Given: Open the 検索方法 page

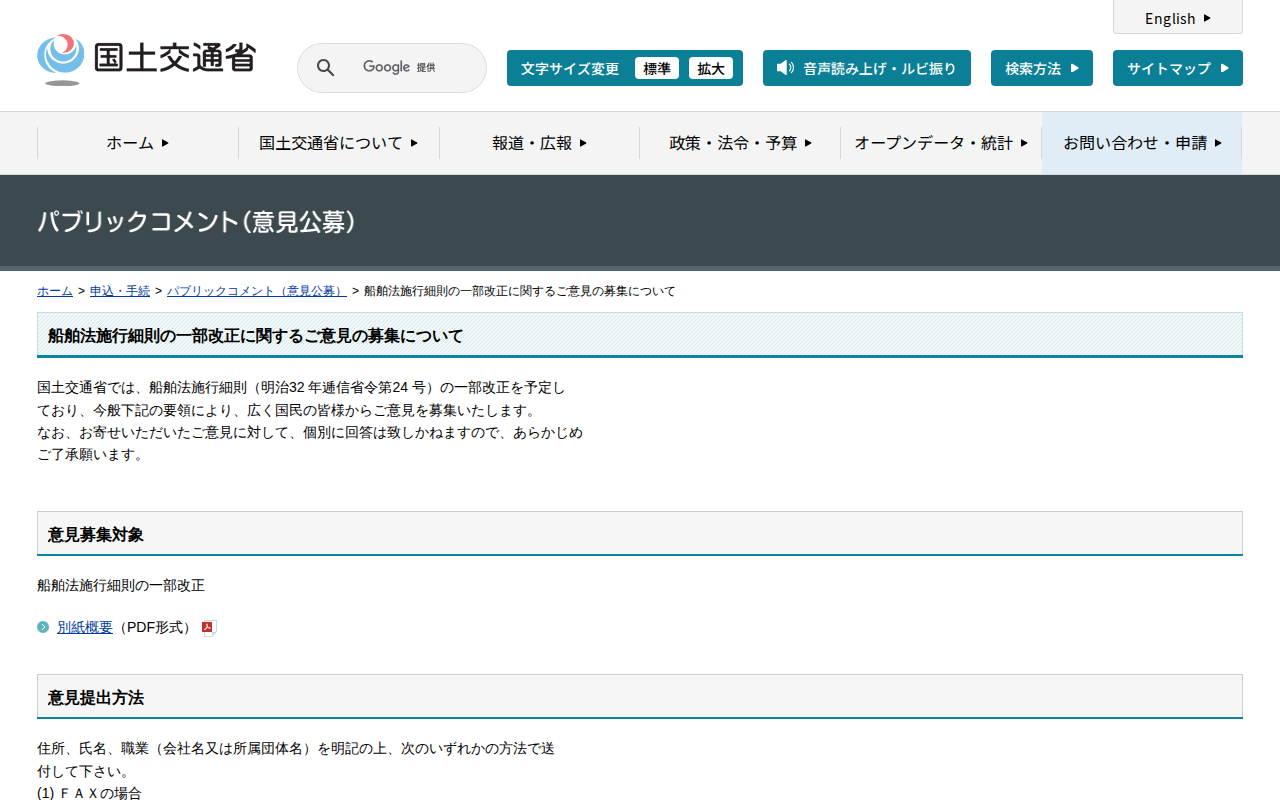Looking at the screenshot, I should tap(1042, 68).
